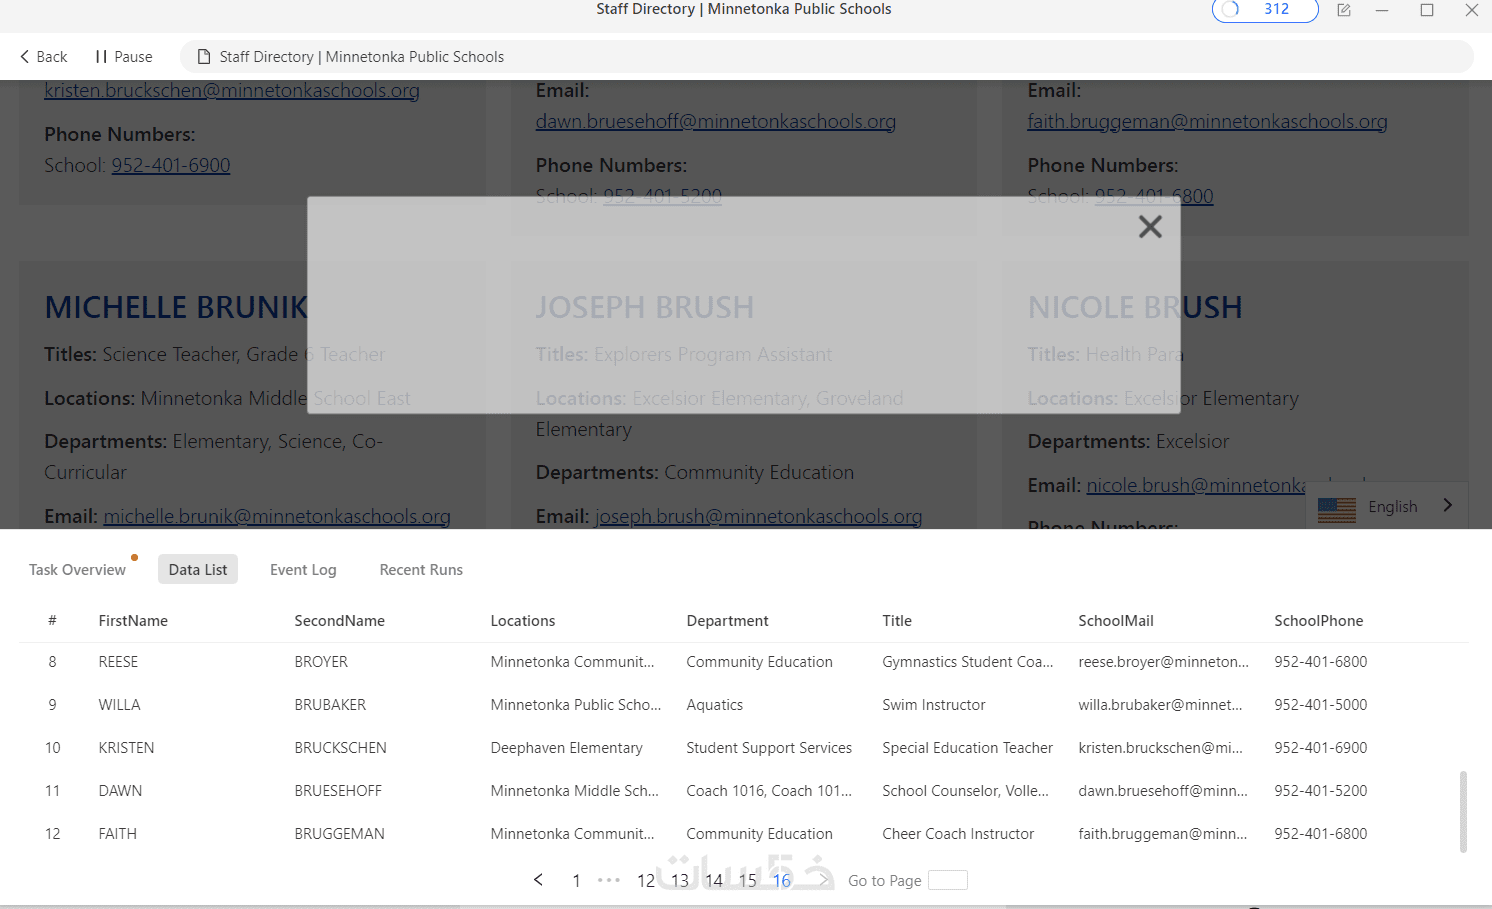1492x909 pixels.
Task: Open michelle.brunik@minnetonkaschools.org email link
Action: coord(277,516)
